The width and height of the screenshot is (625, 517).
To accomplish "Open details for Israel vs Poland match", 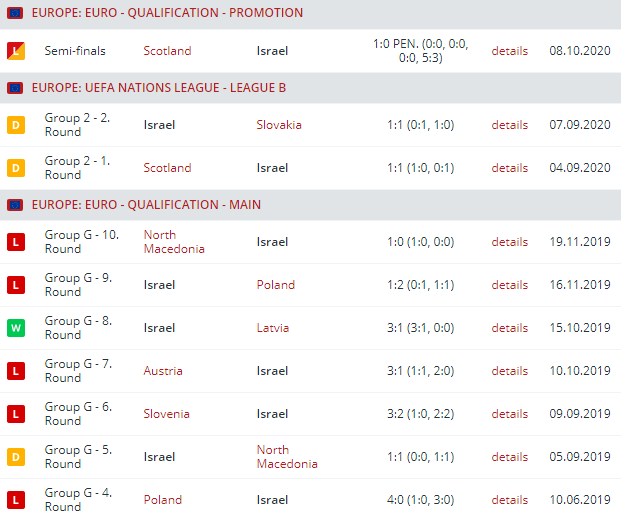I will [x=509, y=285].
